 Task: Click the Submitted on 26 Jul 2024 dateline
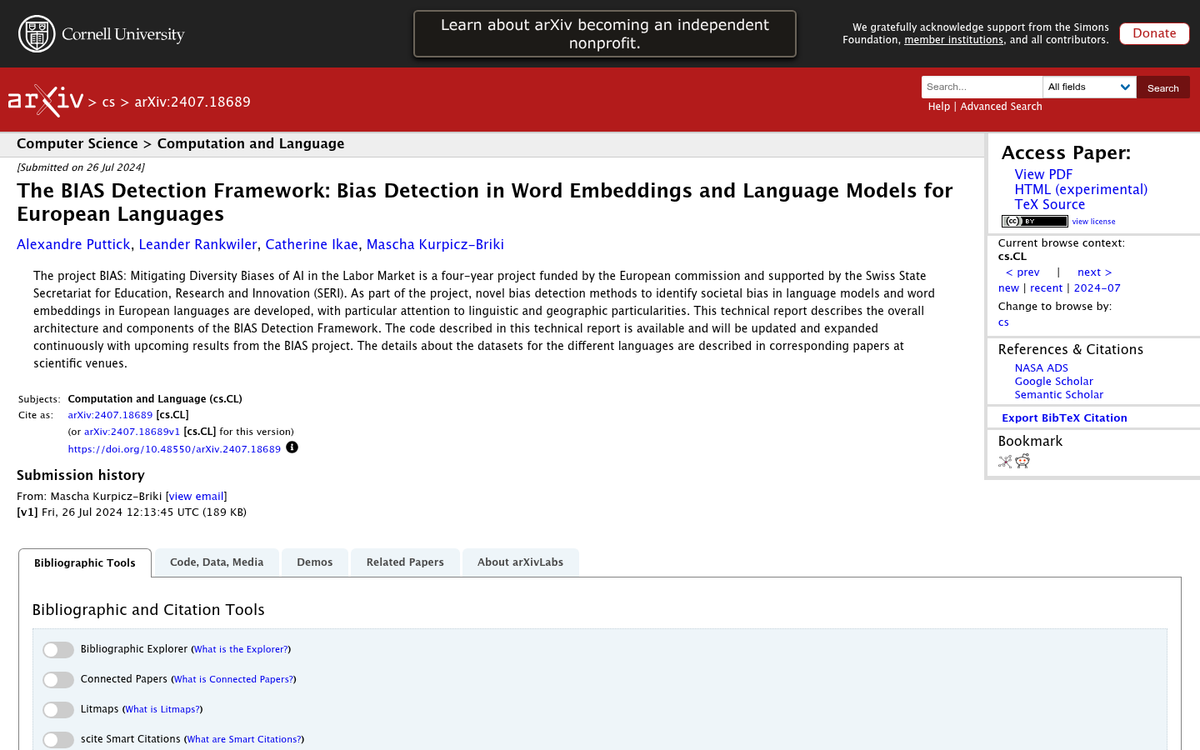(81, 167)
